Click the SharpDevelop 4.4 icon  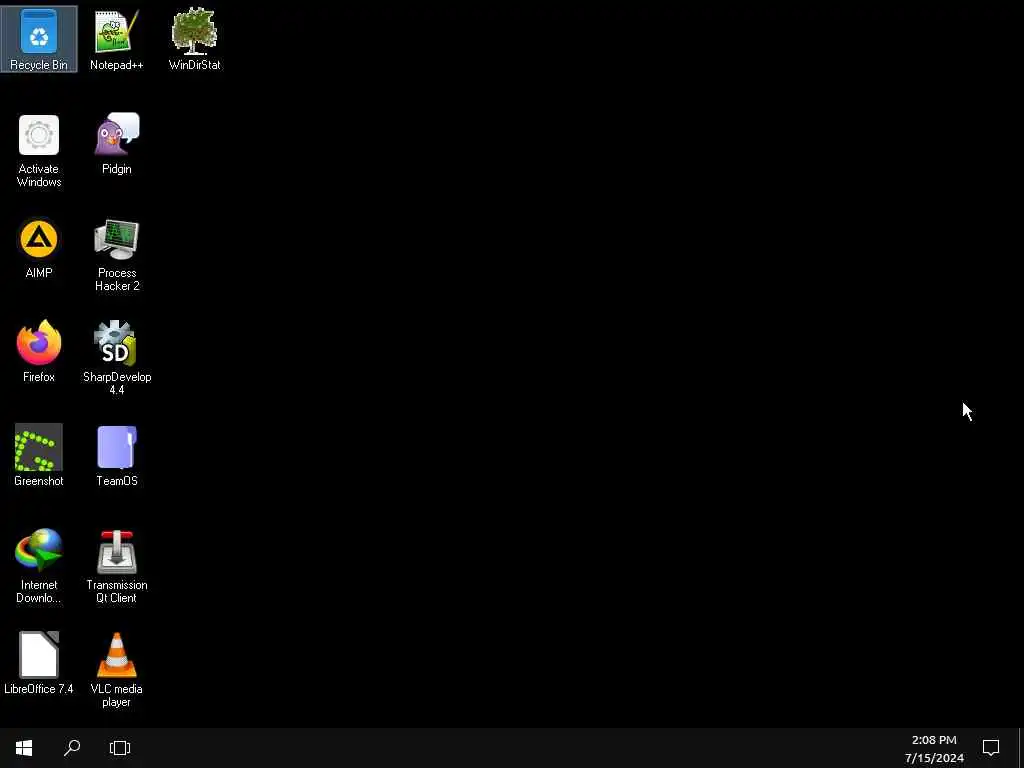[115, 343]
